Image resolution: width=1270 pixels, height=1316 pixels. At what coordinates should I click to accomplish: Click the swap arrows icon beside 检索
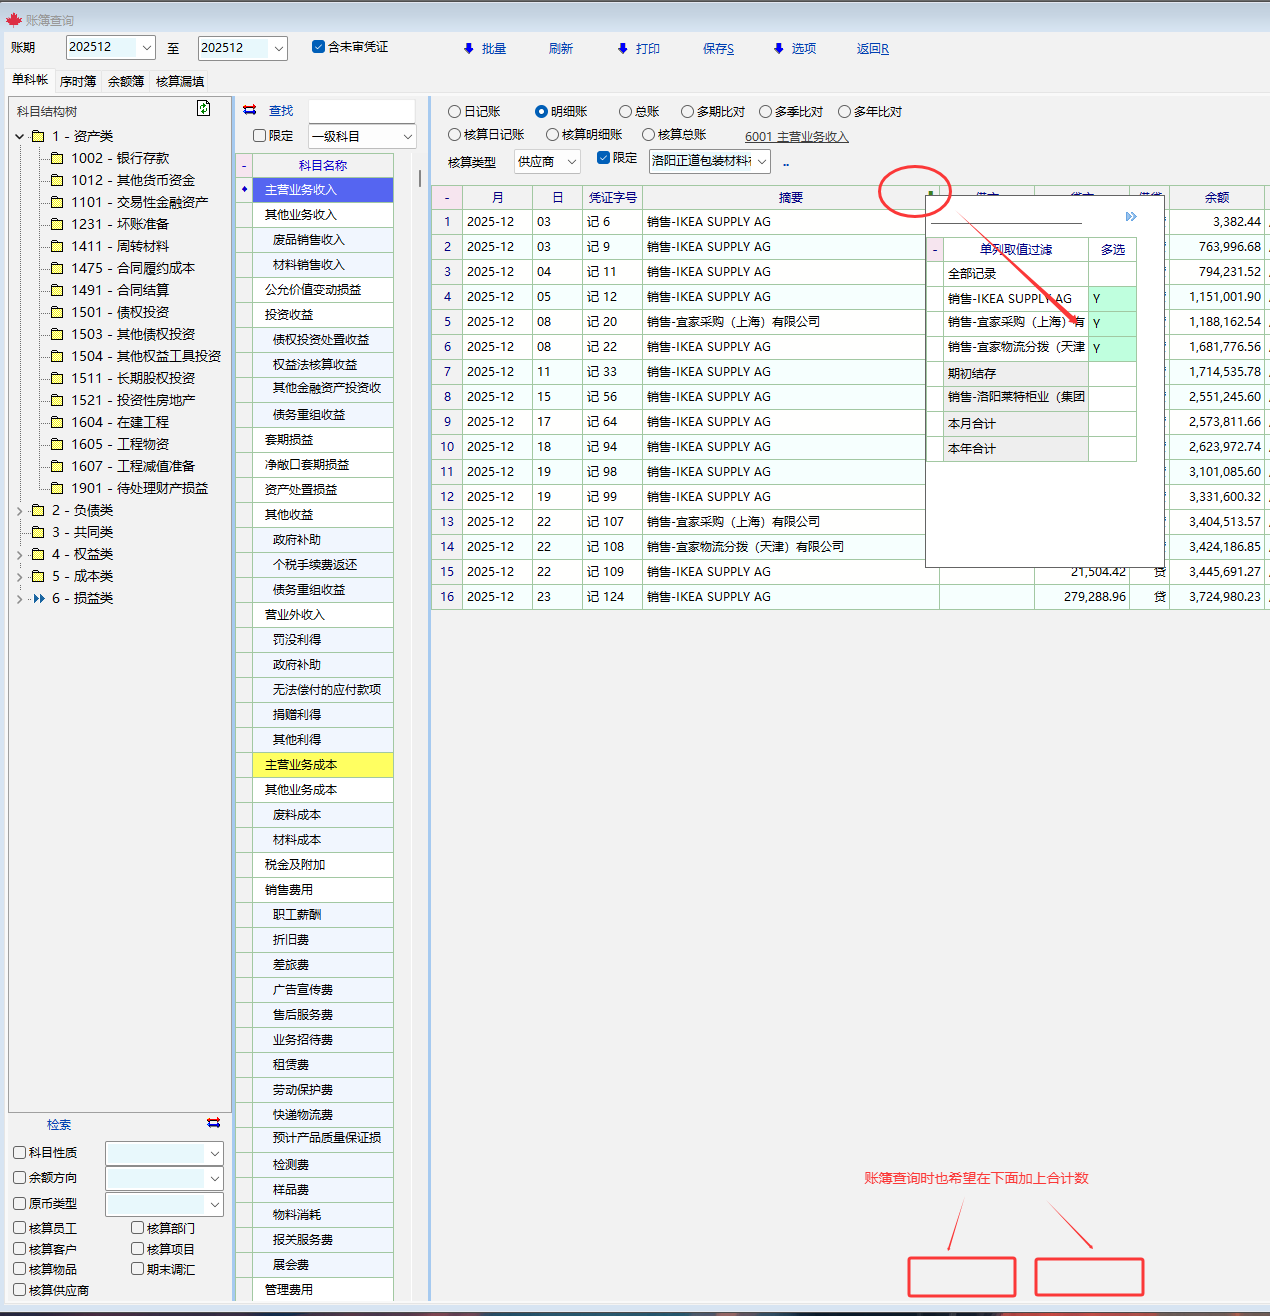[213, 1123]
